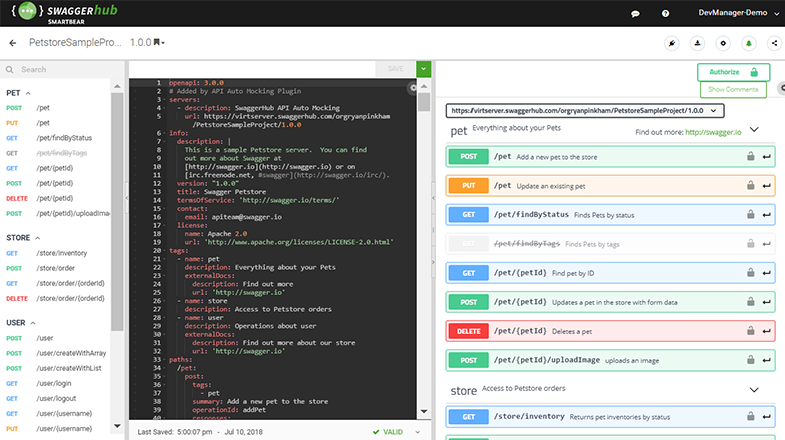Click the download export icon
This screenshot has width=785, height=440.
click(x=697, y=44)
